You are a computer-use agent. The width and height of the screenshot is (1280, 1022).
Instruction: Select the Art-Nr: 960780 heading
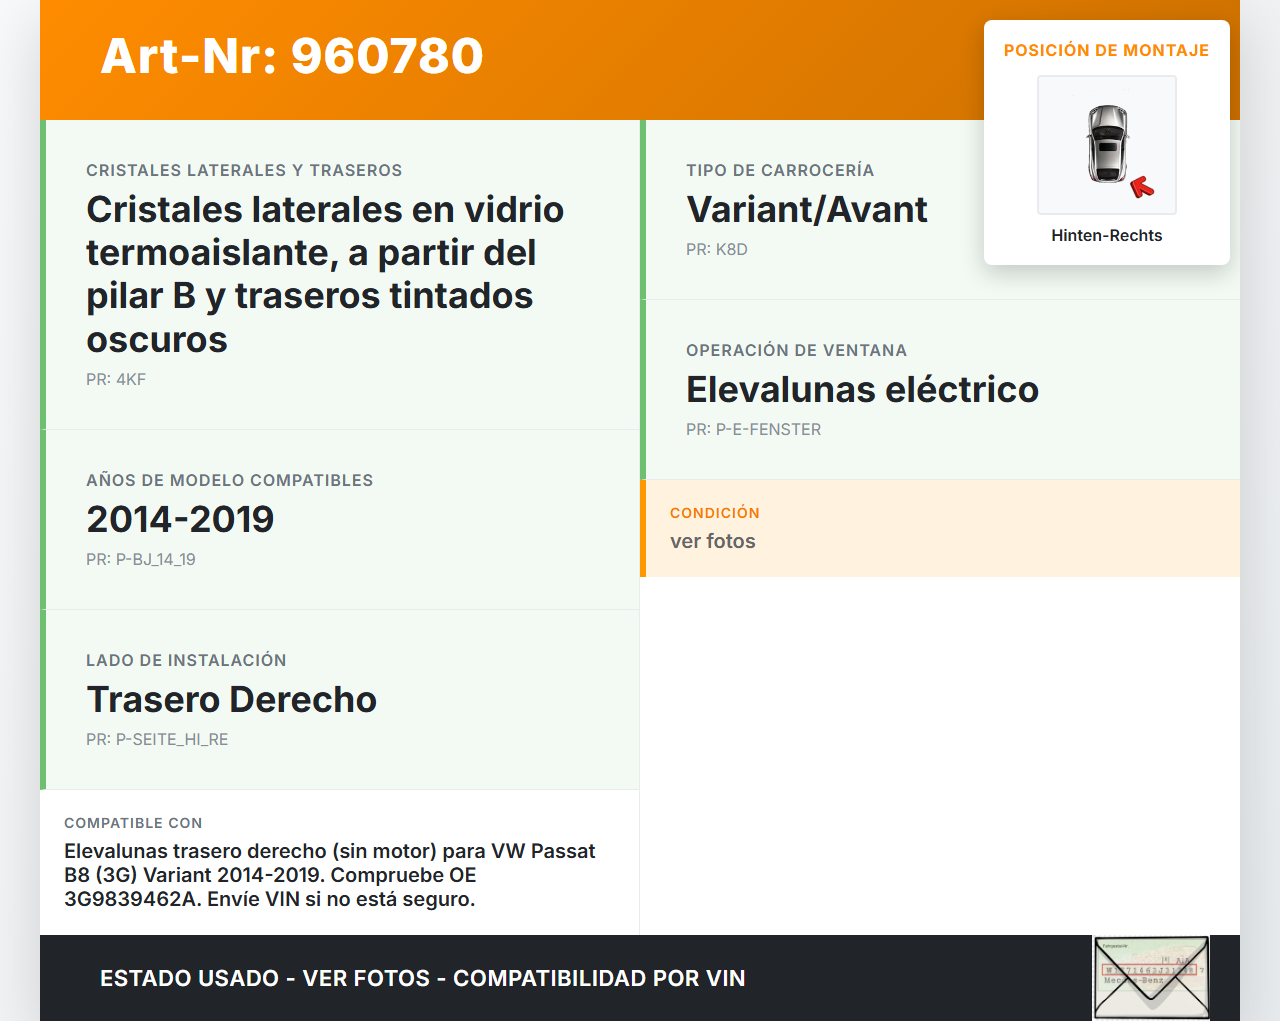point(292,56)
